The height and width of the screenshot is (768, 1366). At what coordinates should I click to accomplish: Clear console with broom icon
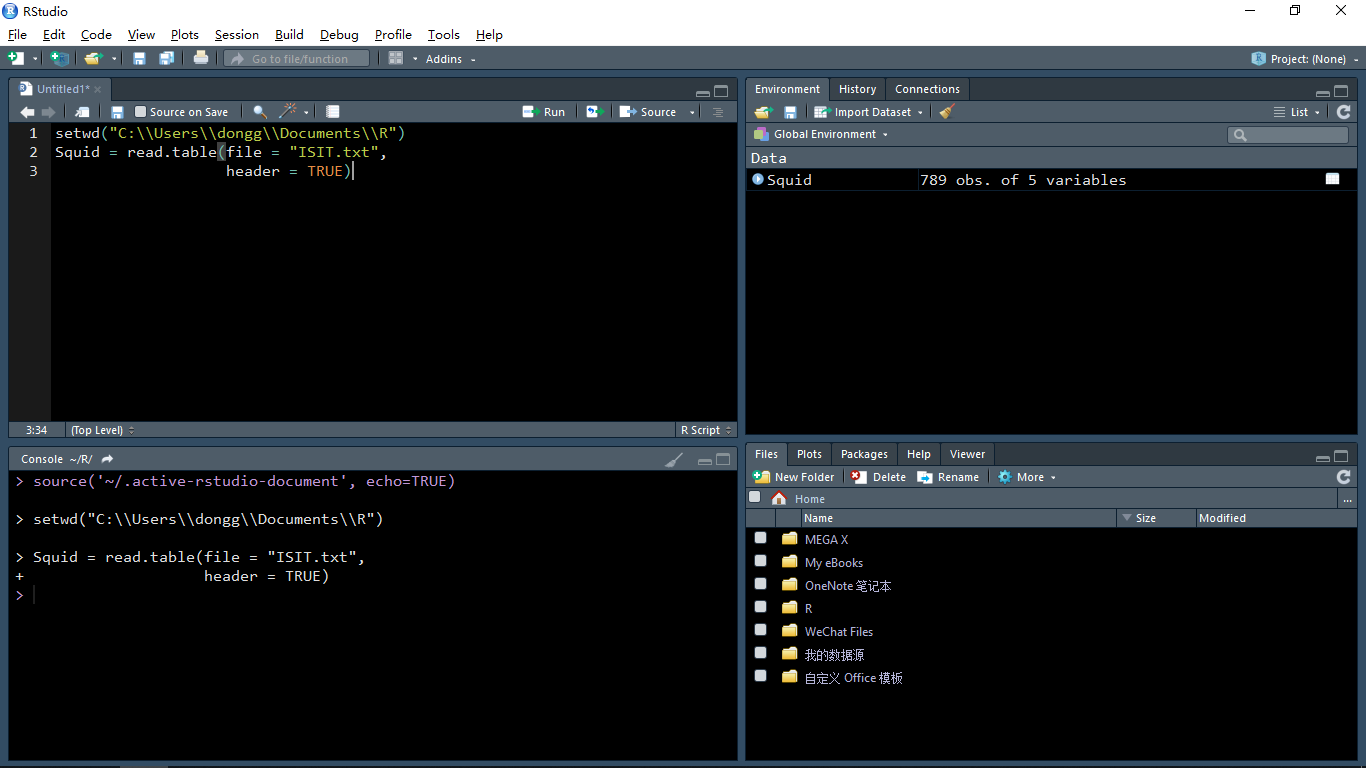tap(675, 460)
